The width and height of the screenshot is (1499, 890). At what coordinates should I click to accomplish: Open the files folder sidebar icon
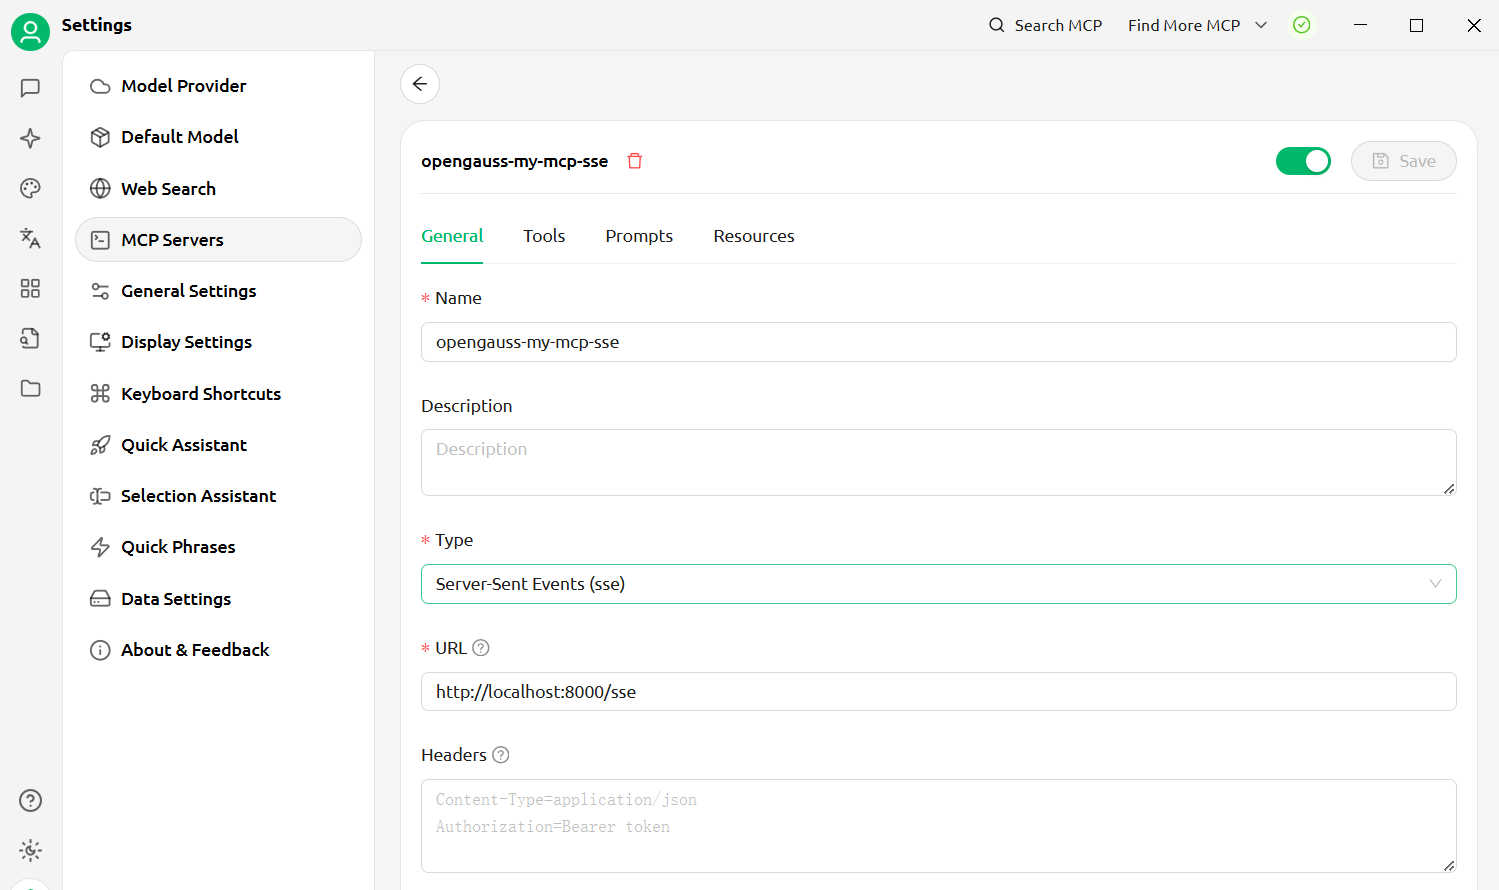30,388
